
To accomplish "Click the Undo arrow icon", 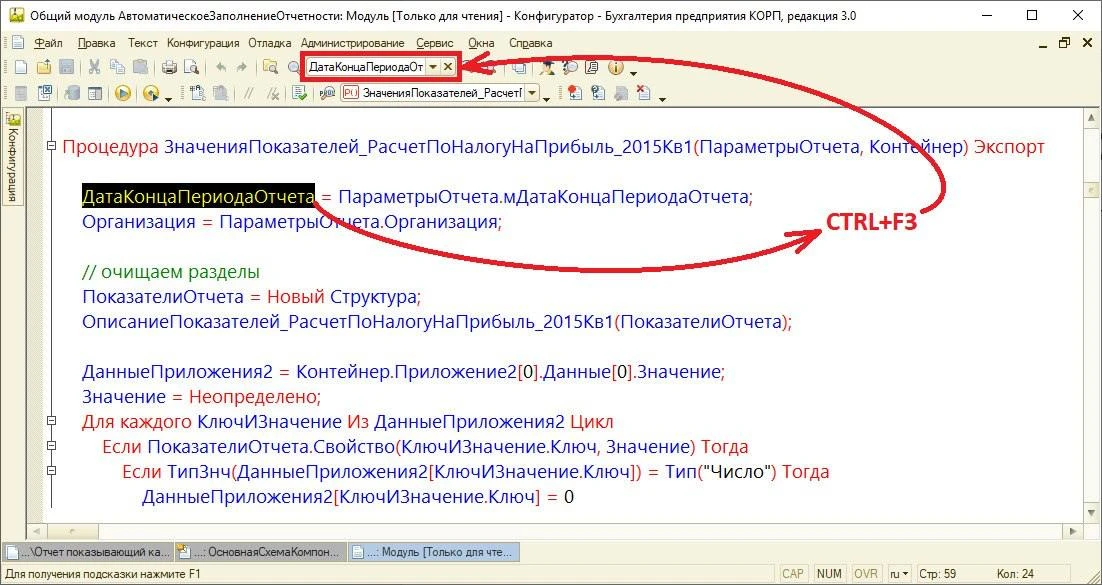I will point(221,68).
